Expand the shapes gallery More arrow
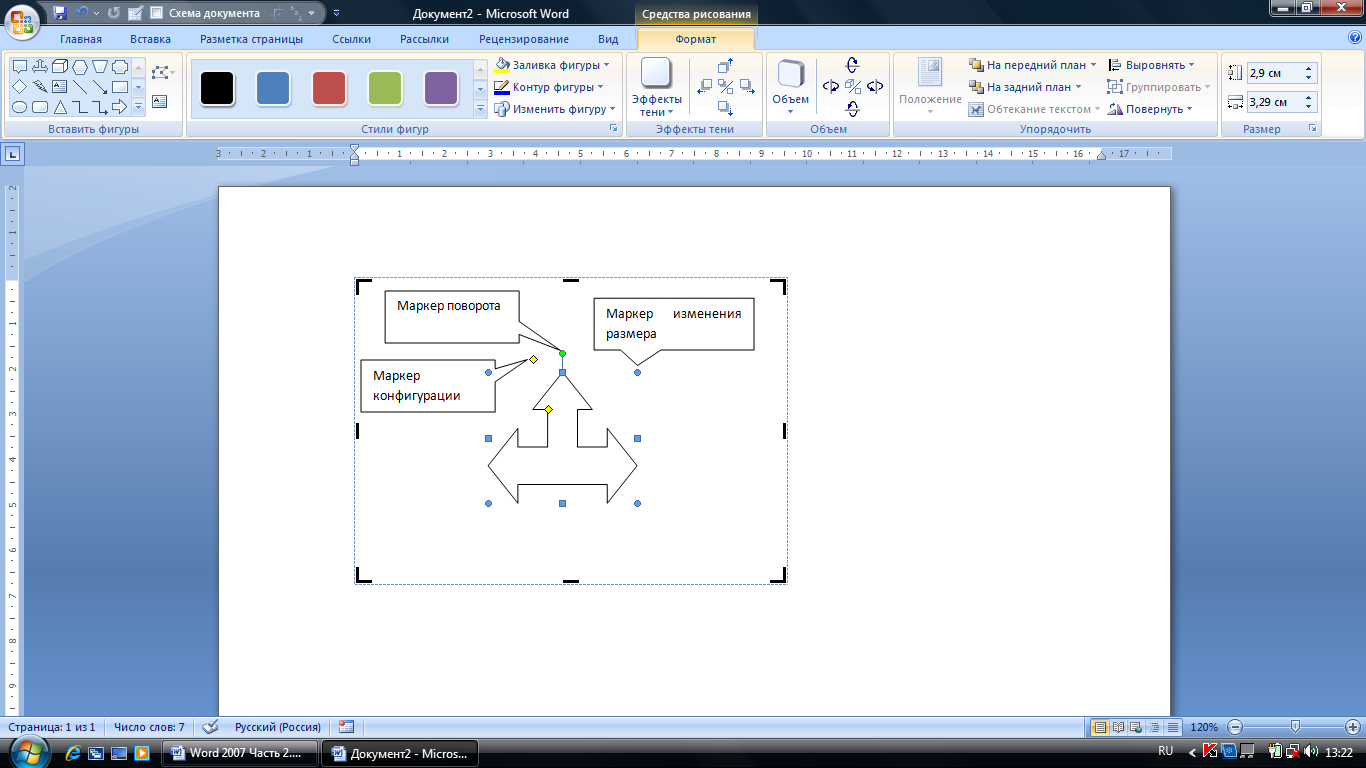Viewport: 1366px width, 768px height. tap(138, 107)
